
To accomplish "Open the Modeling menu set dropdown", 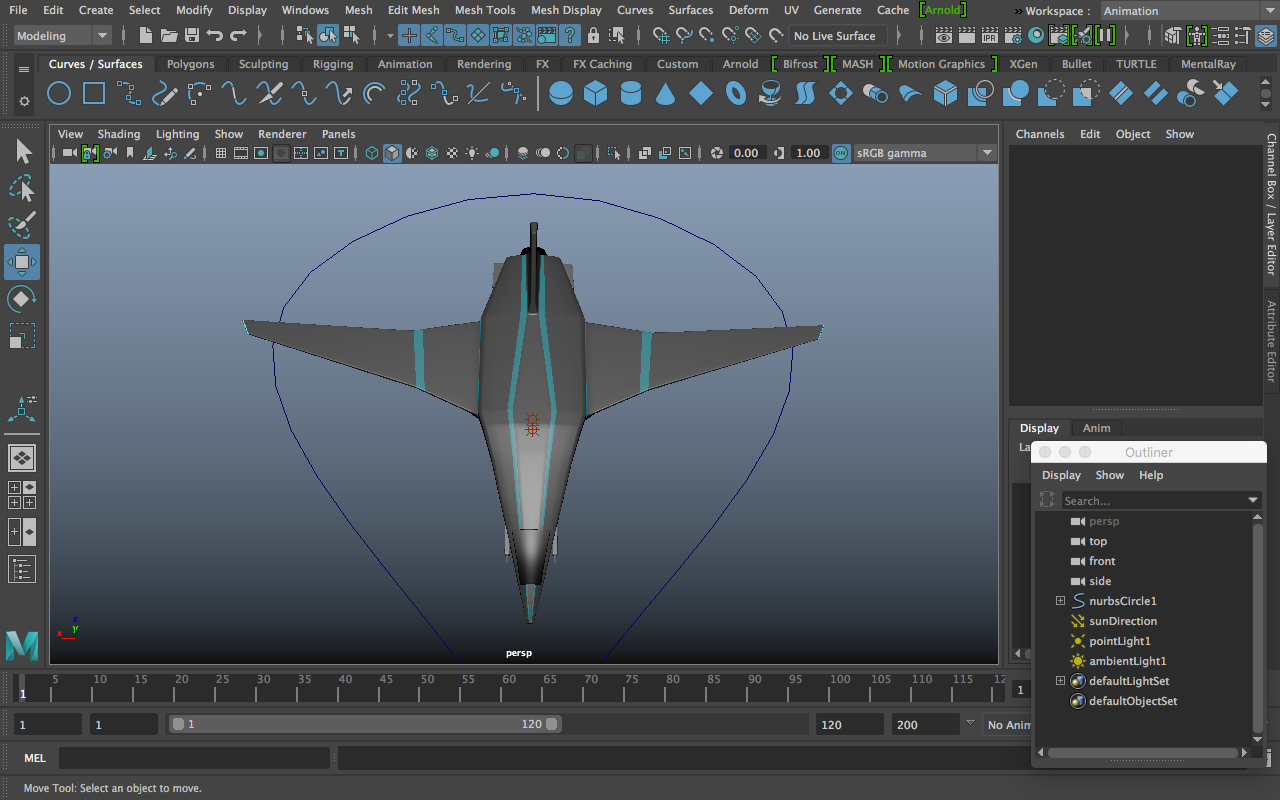I will [x=63, y=36].
